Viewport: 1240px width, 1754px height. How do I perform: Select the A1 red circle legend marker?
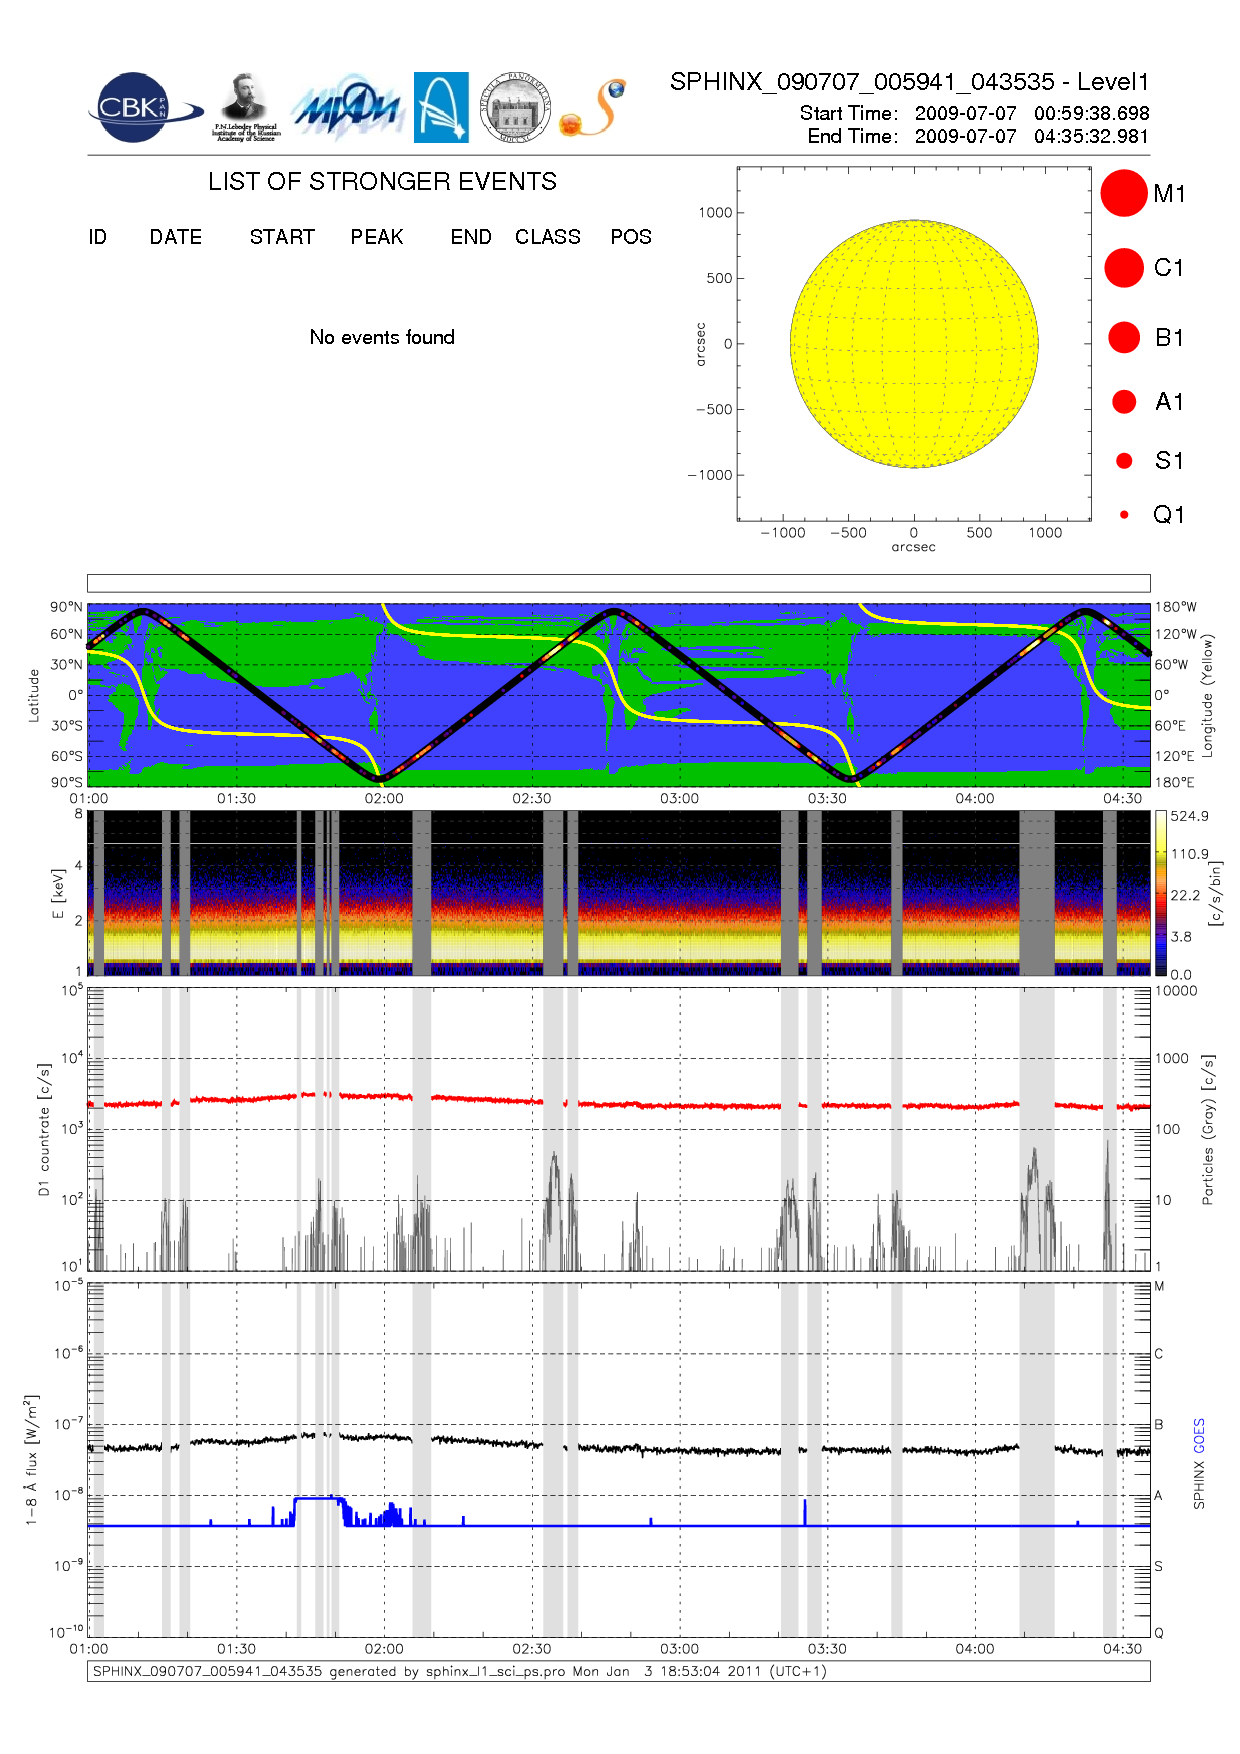(1123, 402)
